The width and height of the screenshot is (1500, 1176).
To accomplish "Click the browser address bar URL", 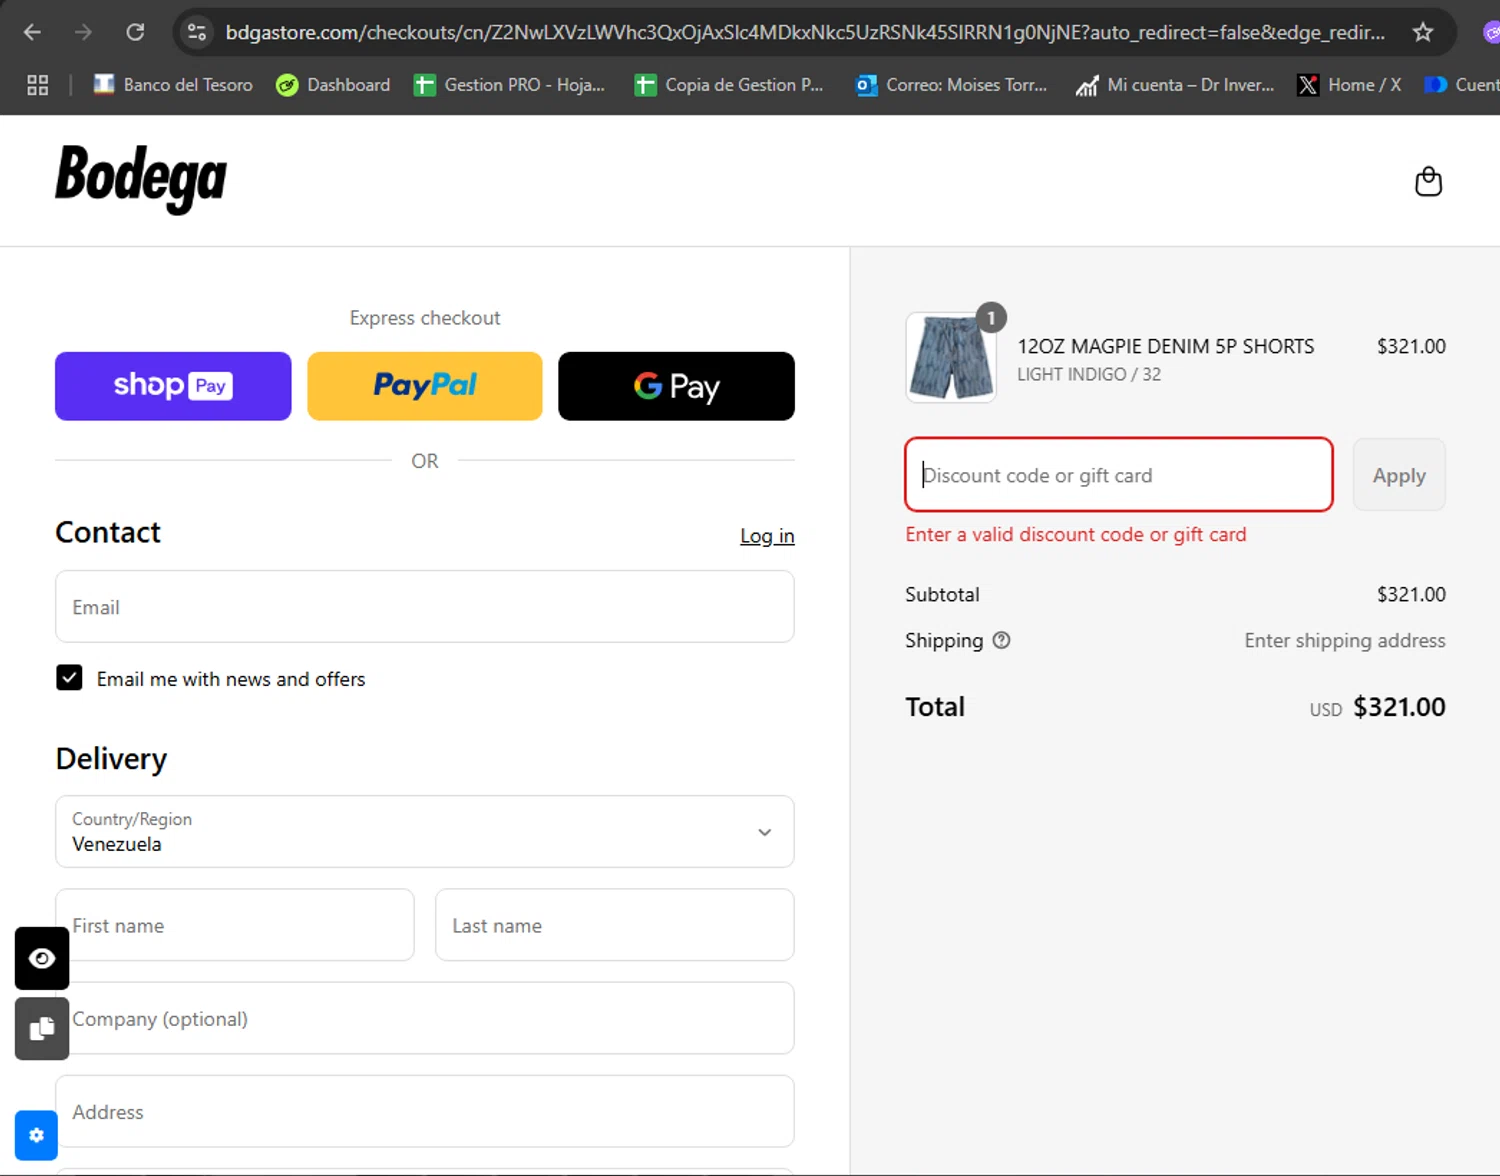I will click(x=805, y=32).
